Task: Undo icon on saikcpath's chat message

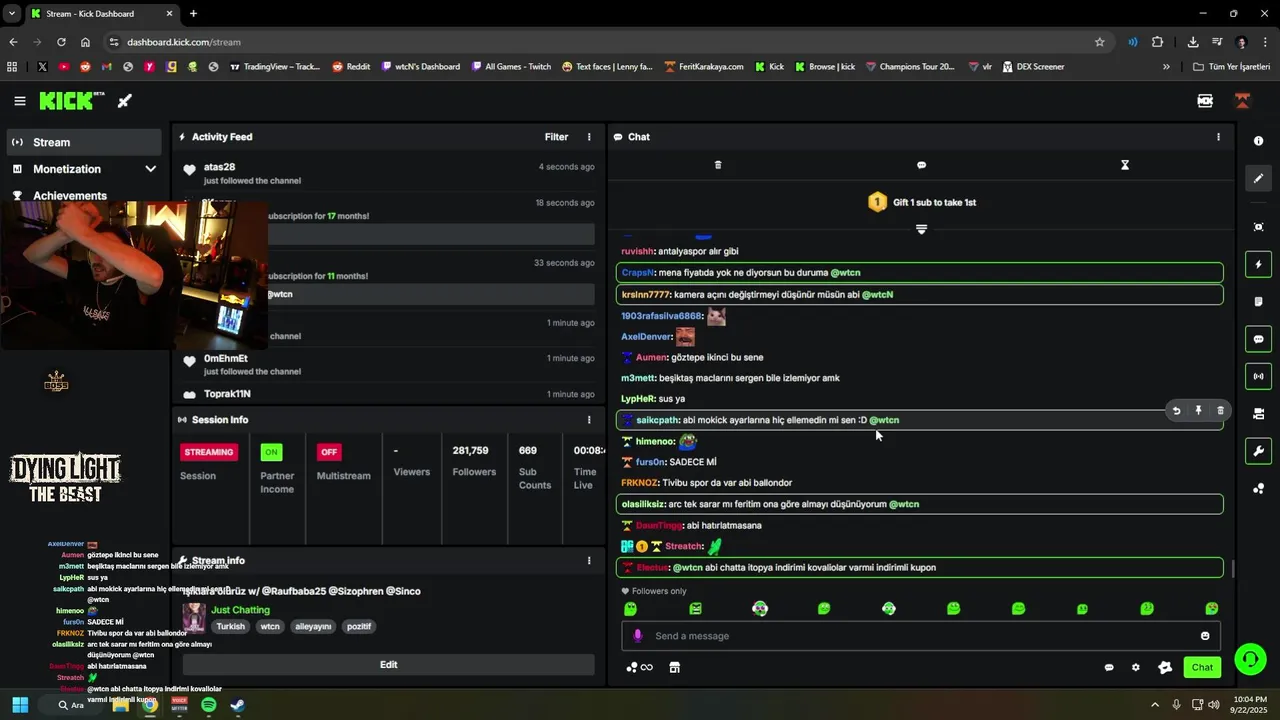Action: point(1176,411)
